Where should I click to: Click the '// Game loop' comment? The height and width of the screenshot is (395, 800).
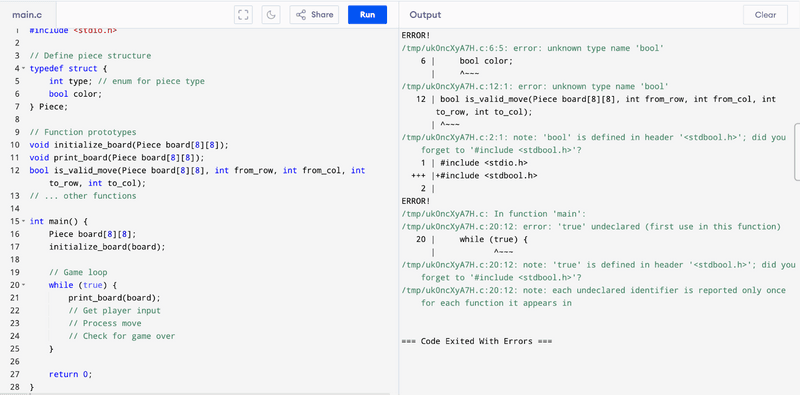pyautogui.click(x=78, y=273)
